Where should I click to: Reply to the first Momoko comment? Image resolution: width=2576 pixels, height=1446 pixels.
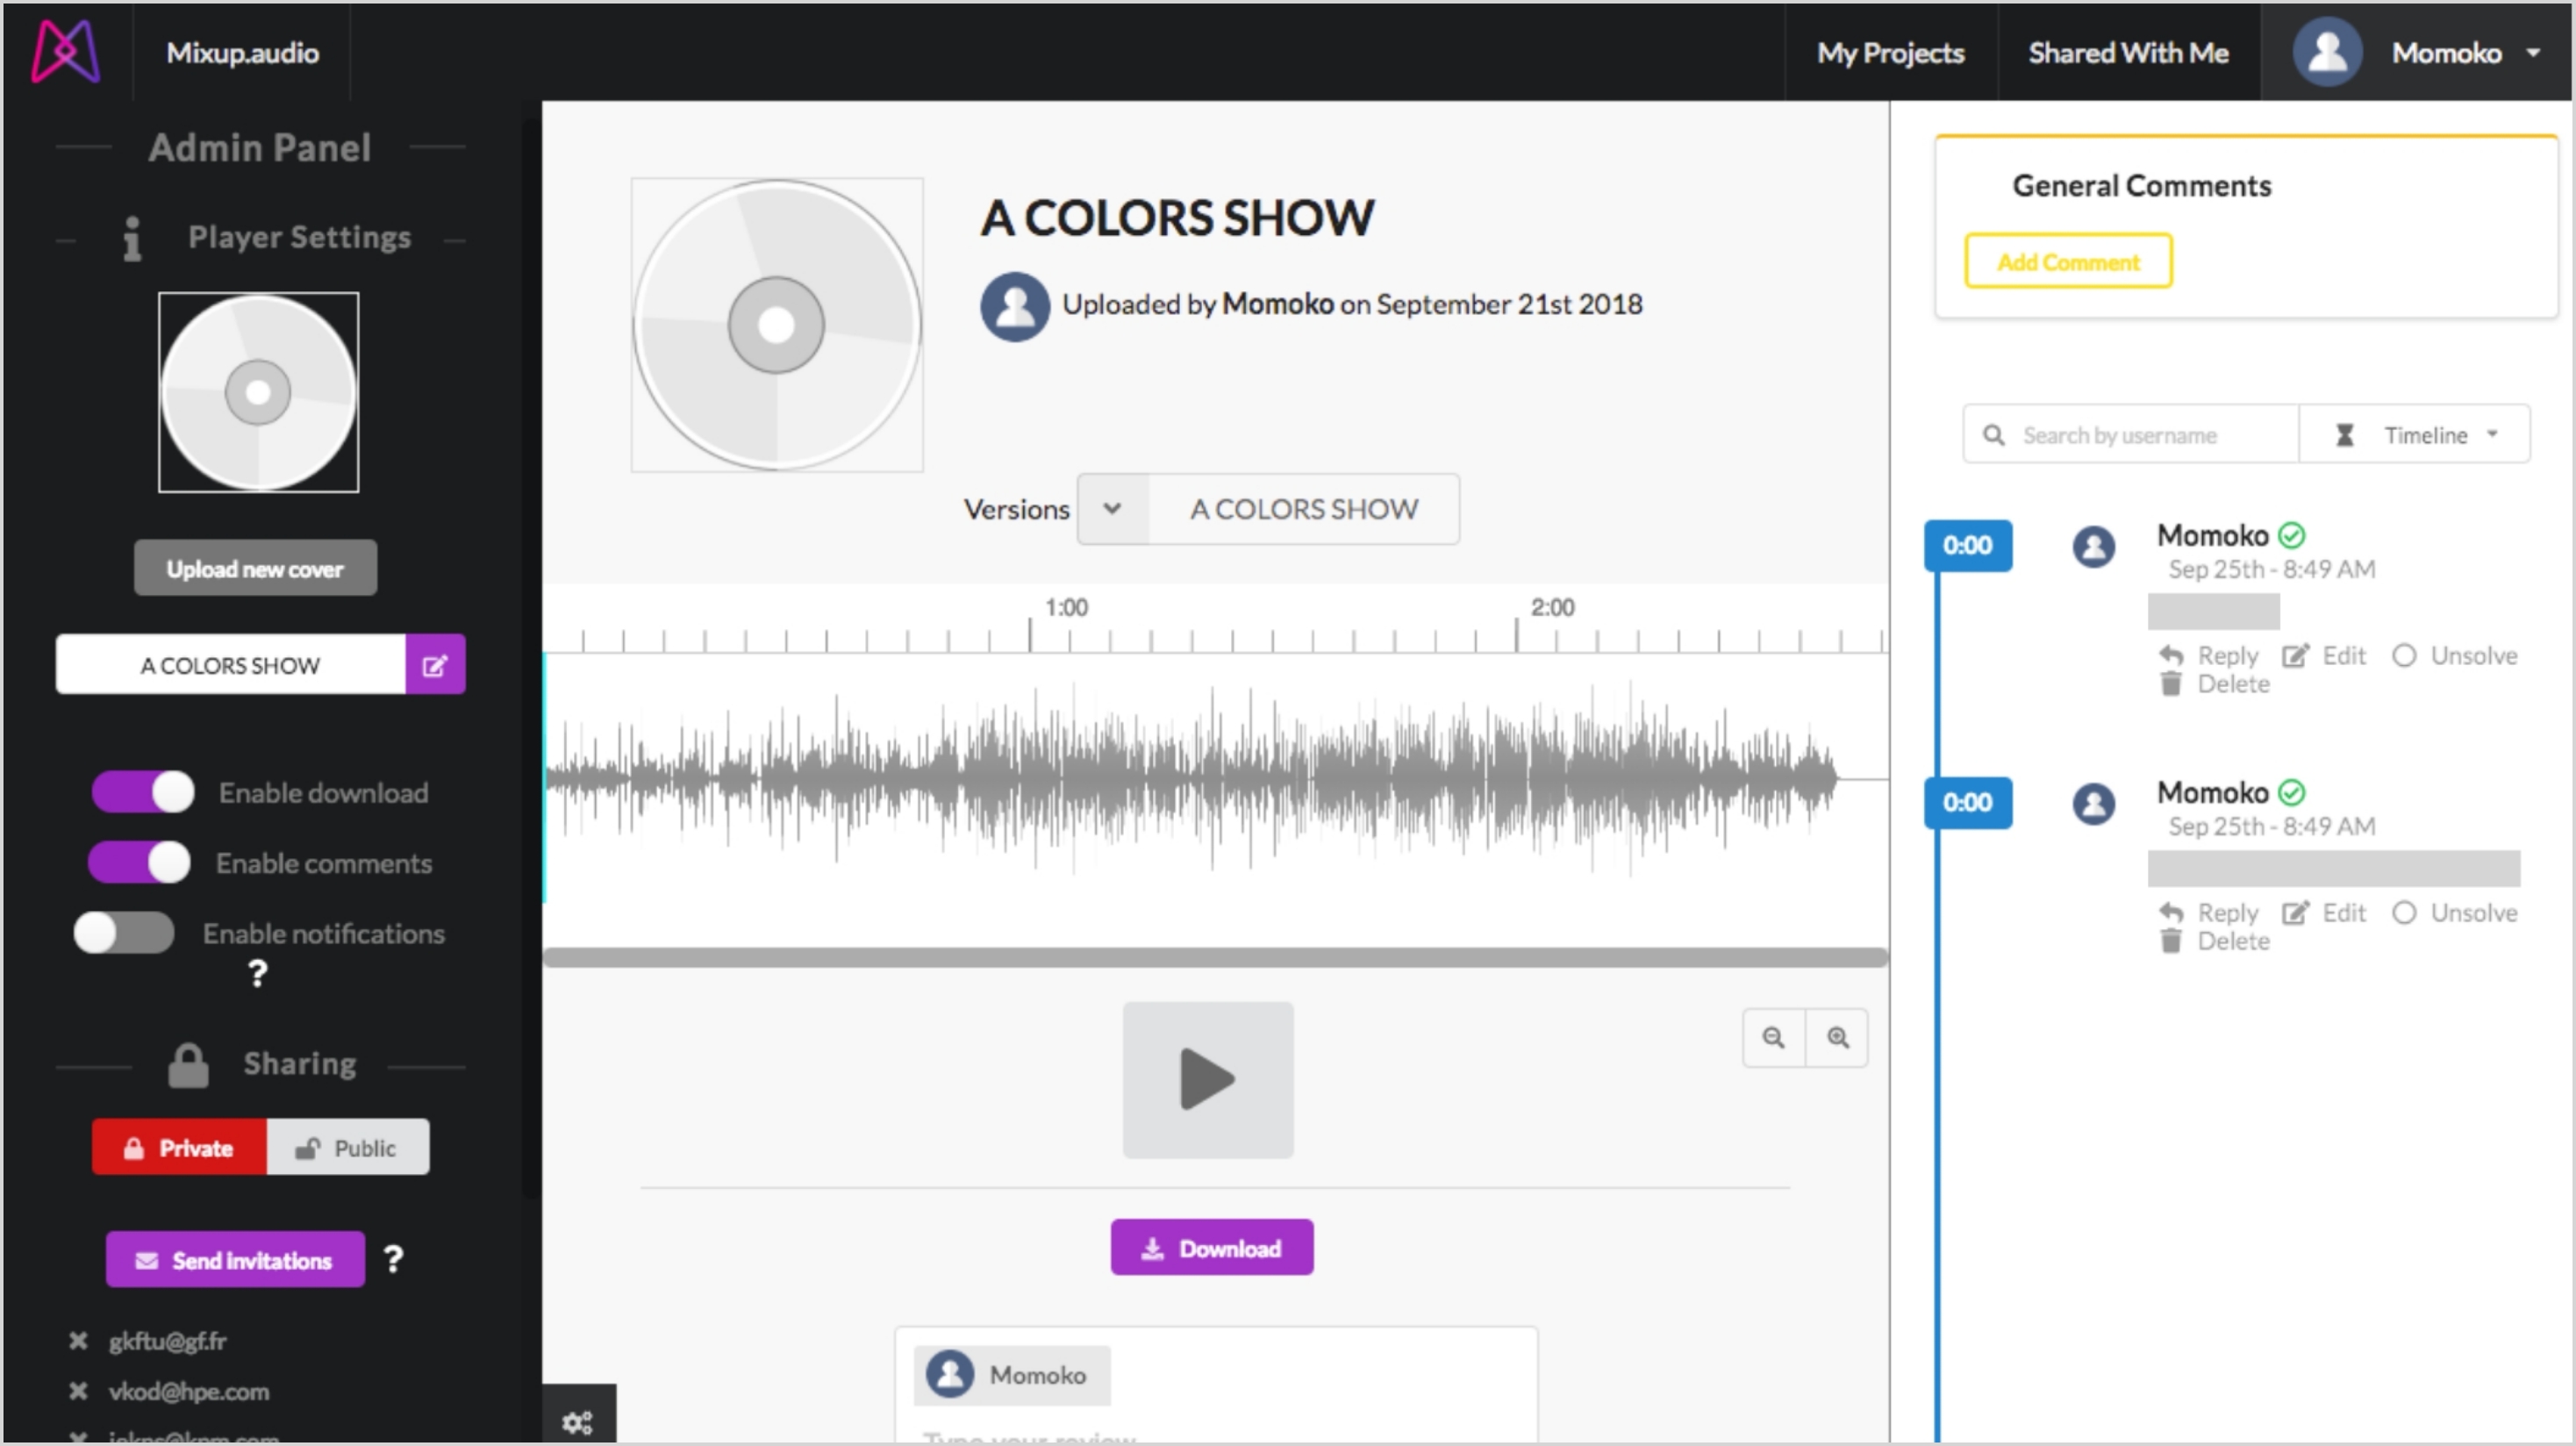(x=2208, y=655)
